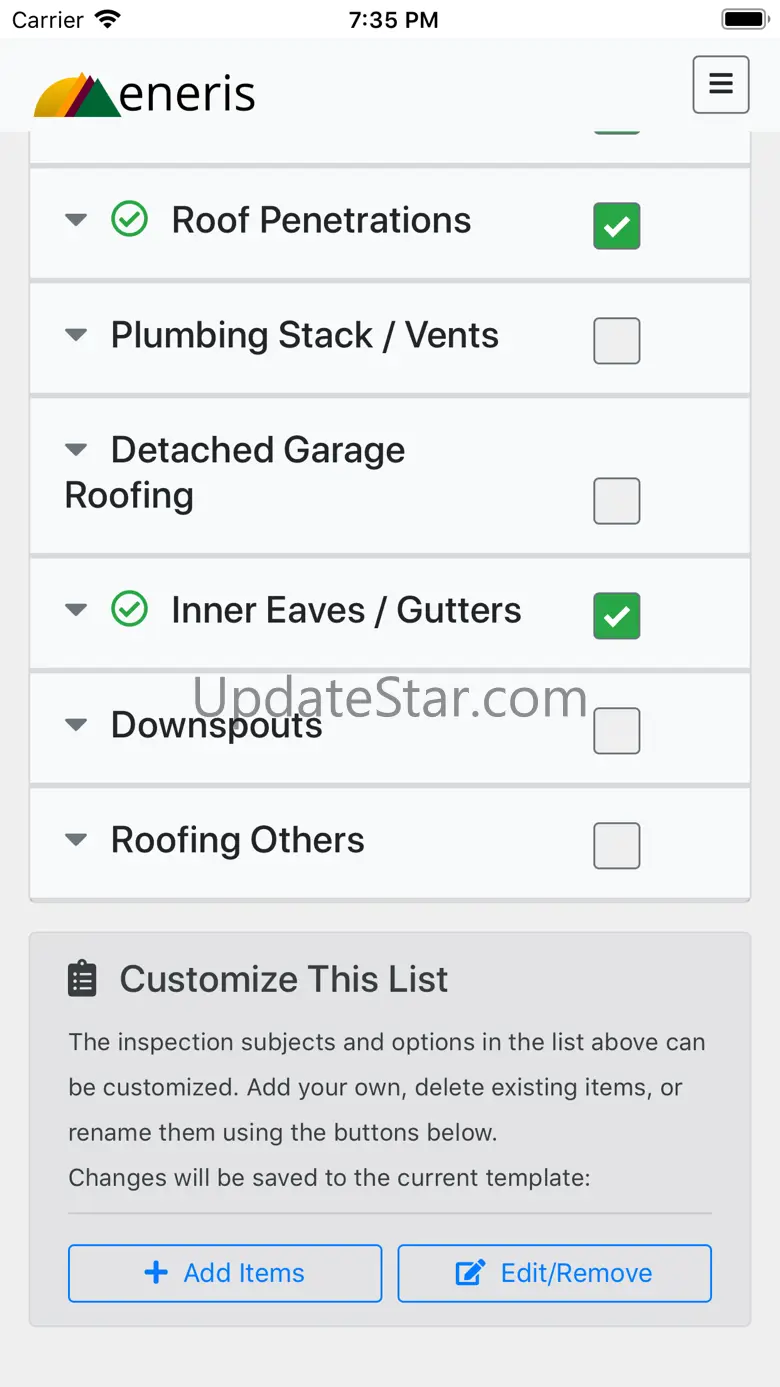Click the clipboard icon beside Customize This List

(82, 979)
